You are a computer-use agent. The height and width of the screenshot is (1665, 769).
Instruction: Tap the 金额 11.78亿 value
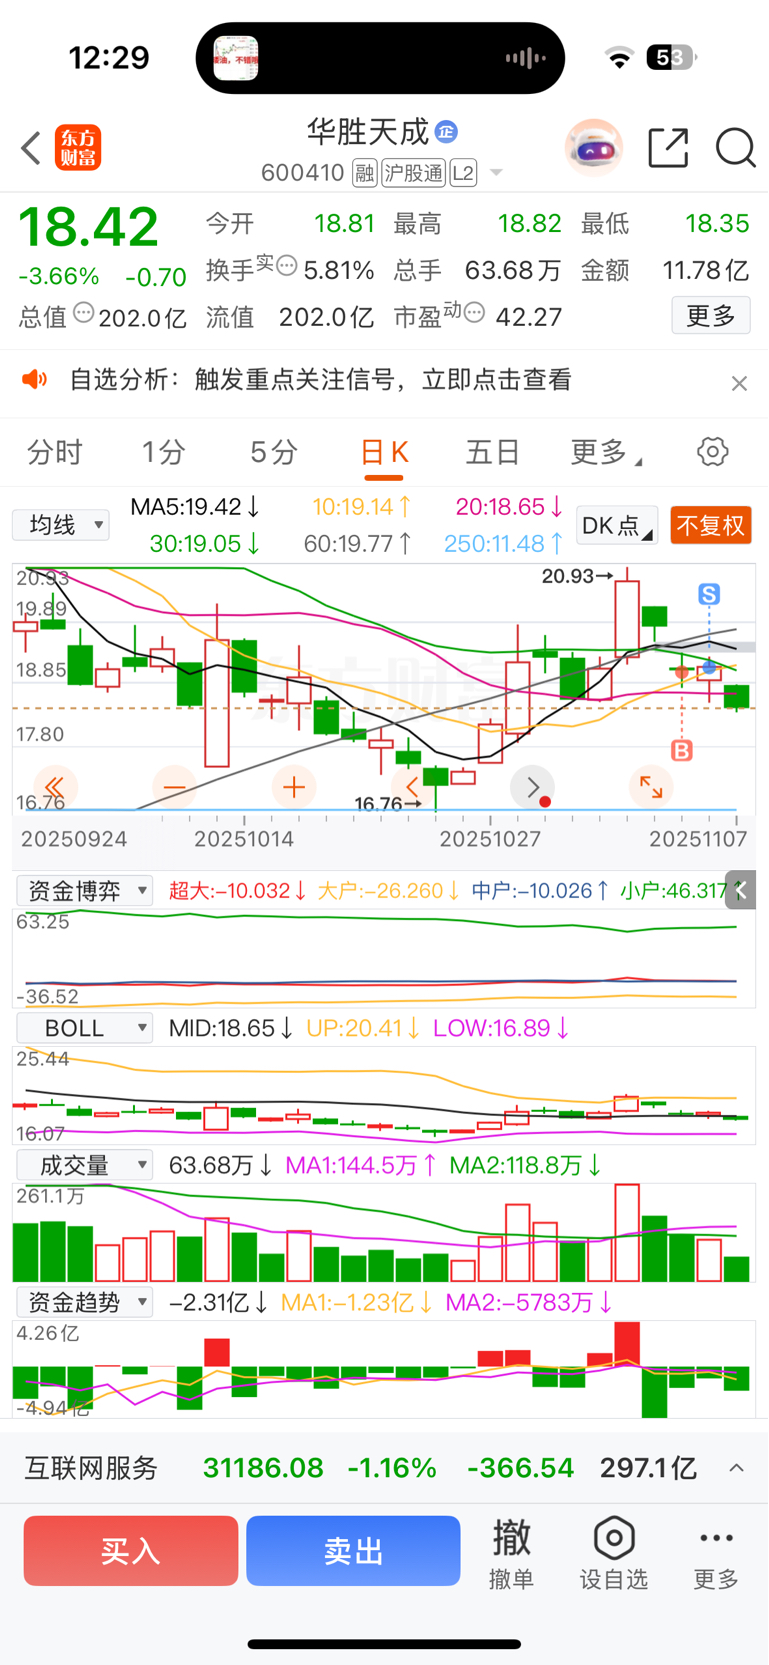point(705,270)
